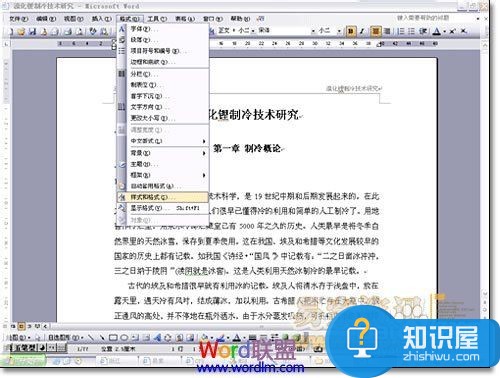Choose 分栏 menu entry
This screenshot has height=378, width=500.
pos(163,74)
